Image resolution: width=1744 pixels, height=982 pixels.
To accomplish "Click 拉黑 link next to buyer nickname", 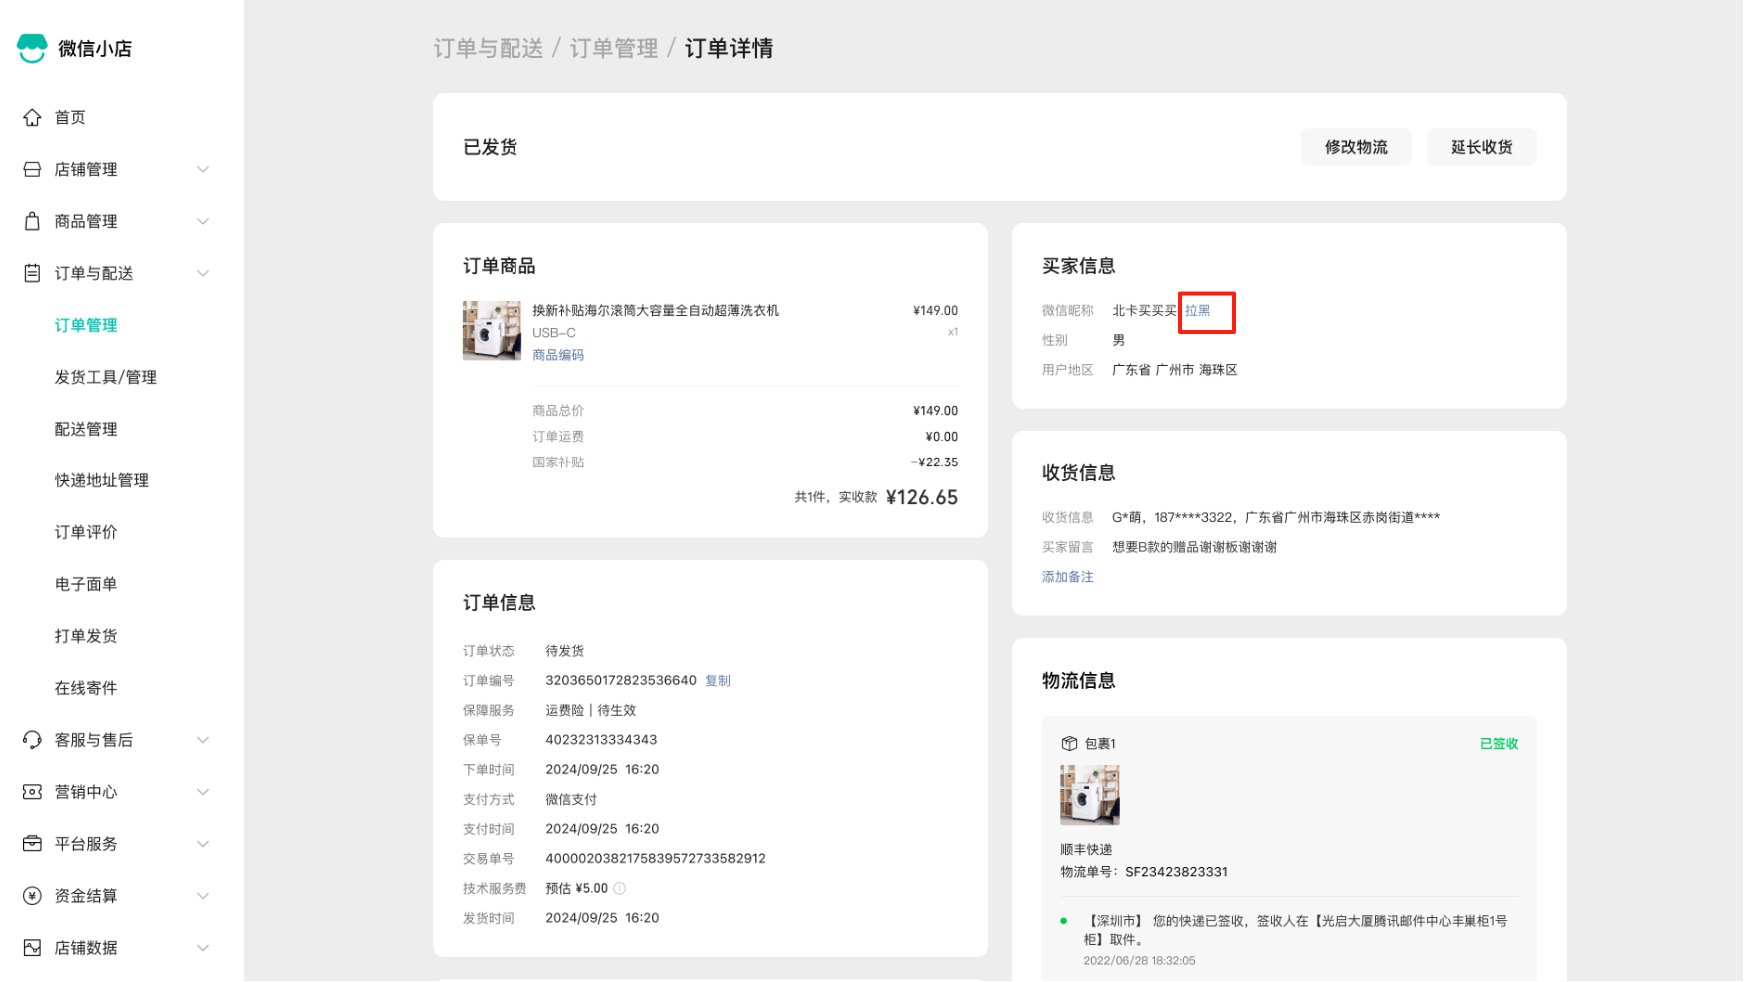I will (1197, 311).
